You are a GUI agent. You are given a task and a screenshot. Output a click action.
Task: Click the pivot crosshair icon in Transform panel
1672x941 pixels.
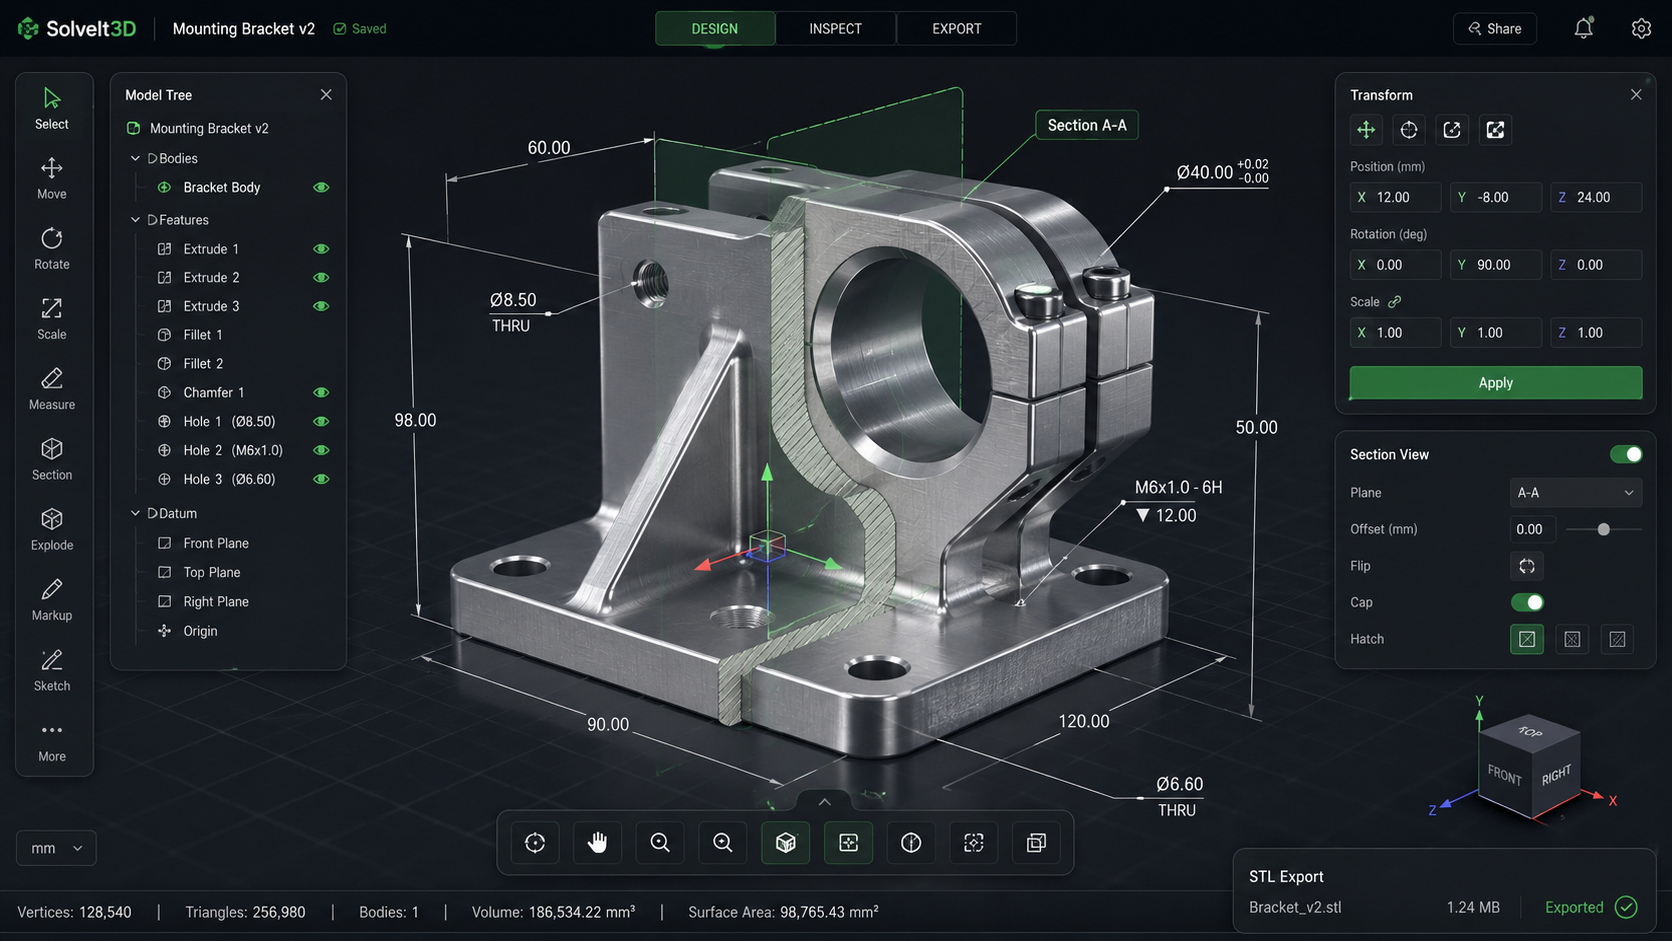point(1409,130)
